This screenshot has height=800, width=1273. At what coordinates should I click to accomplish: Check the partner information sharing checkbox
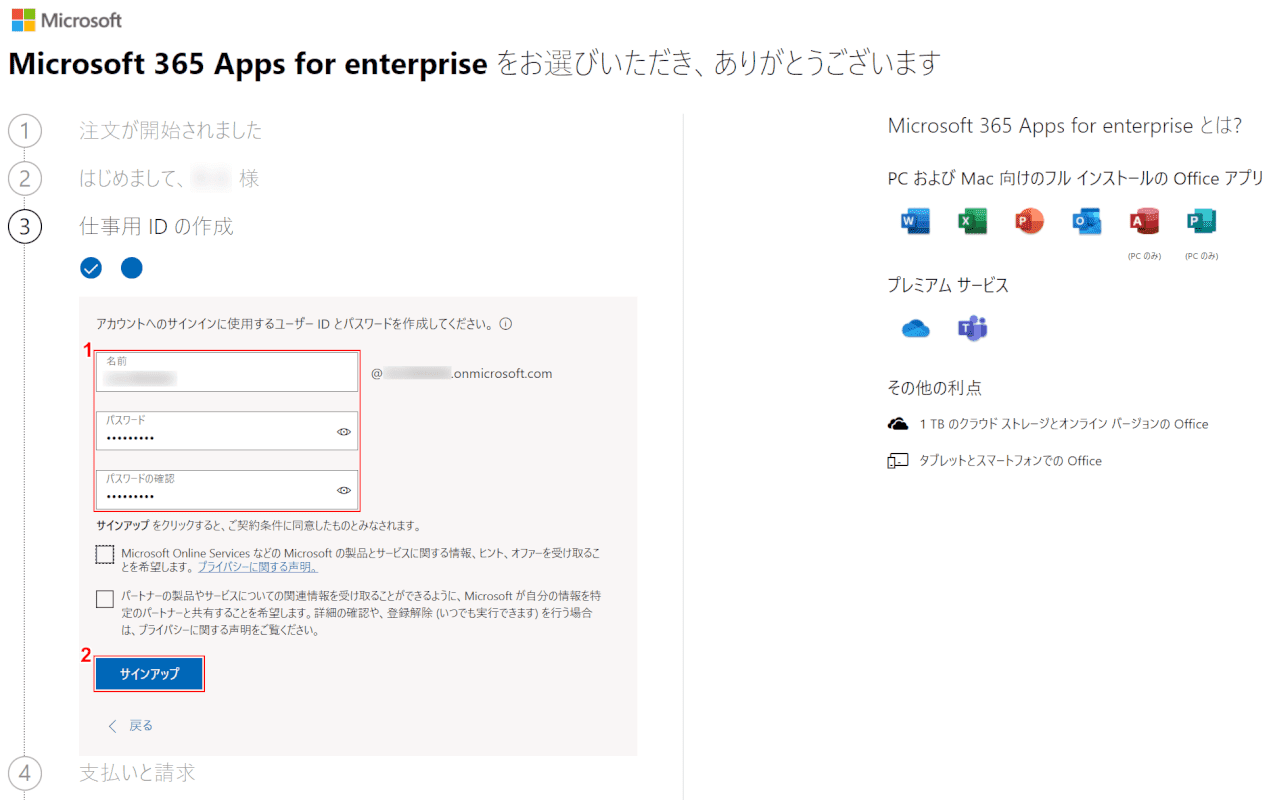(105, 599)
